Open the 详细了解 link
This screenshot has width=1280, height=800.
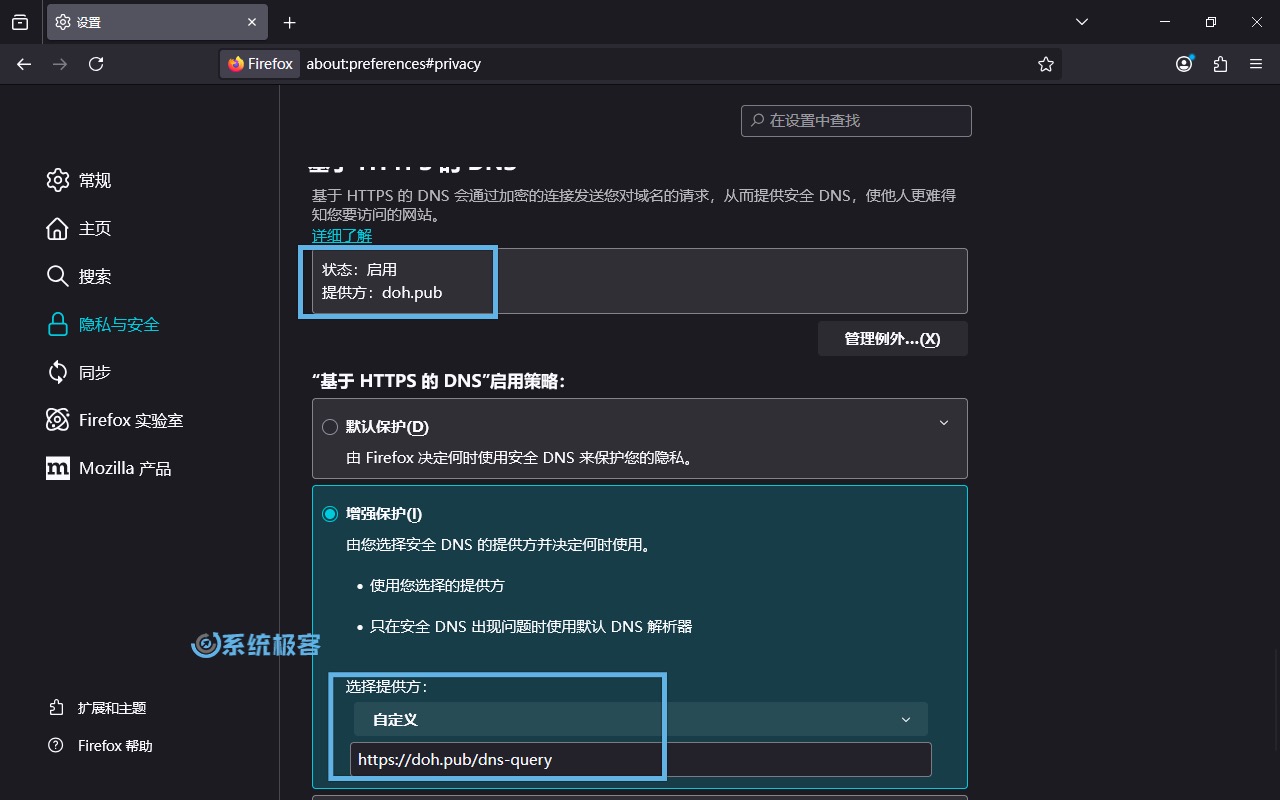point(342,236)
